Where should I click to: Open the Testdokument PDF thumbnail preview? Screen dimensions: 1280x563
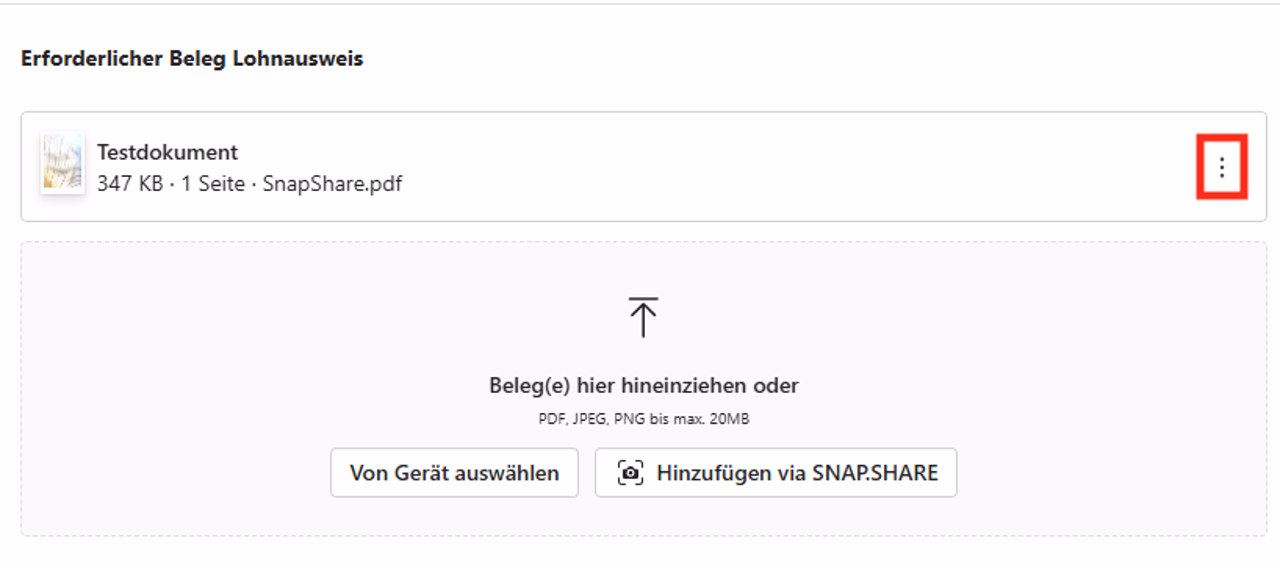click(62, 164)
